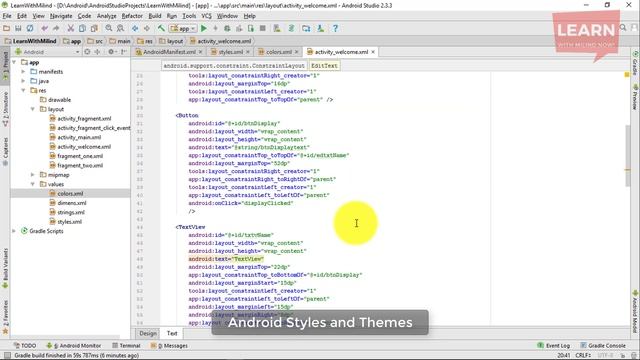Open the Event Log
The height and width of the screenshot is (360, 640).
[553, 346]
